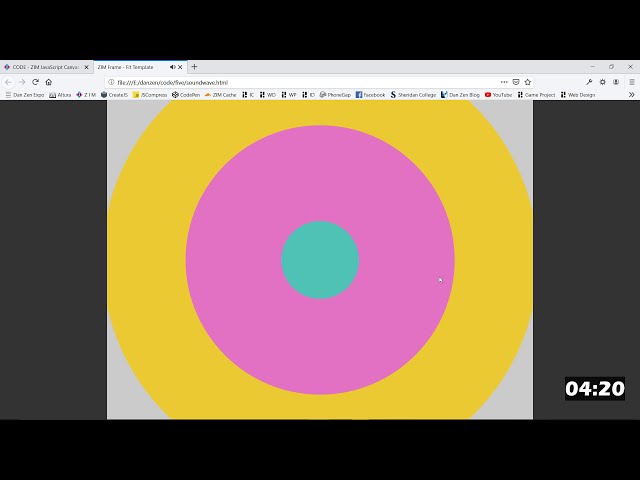
Task: Save page to Pocket
Action: 516,82
